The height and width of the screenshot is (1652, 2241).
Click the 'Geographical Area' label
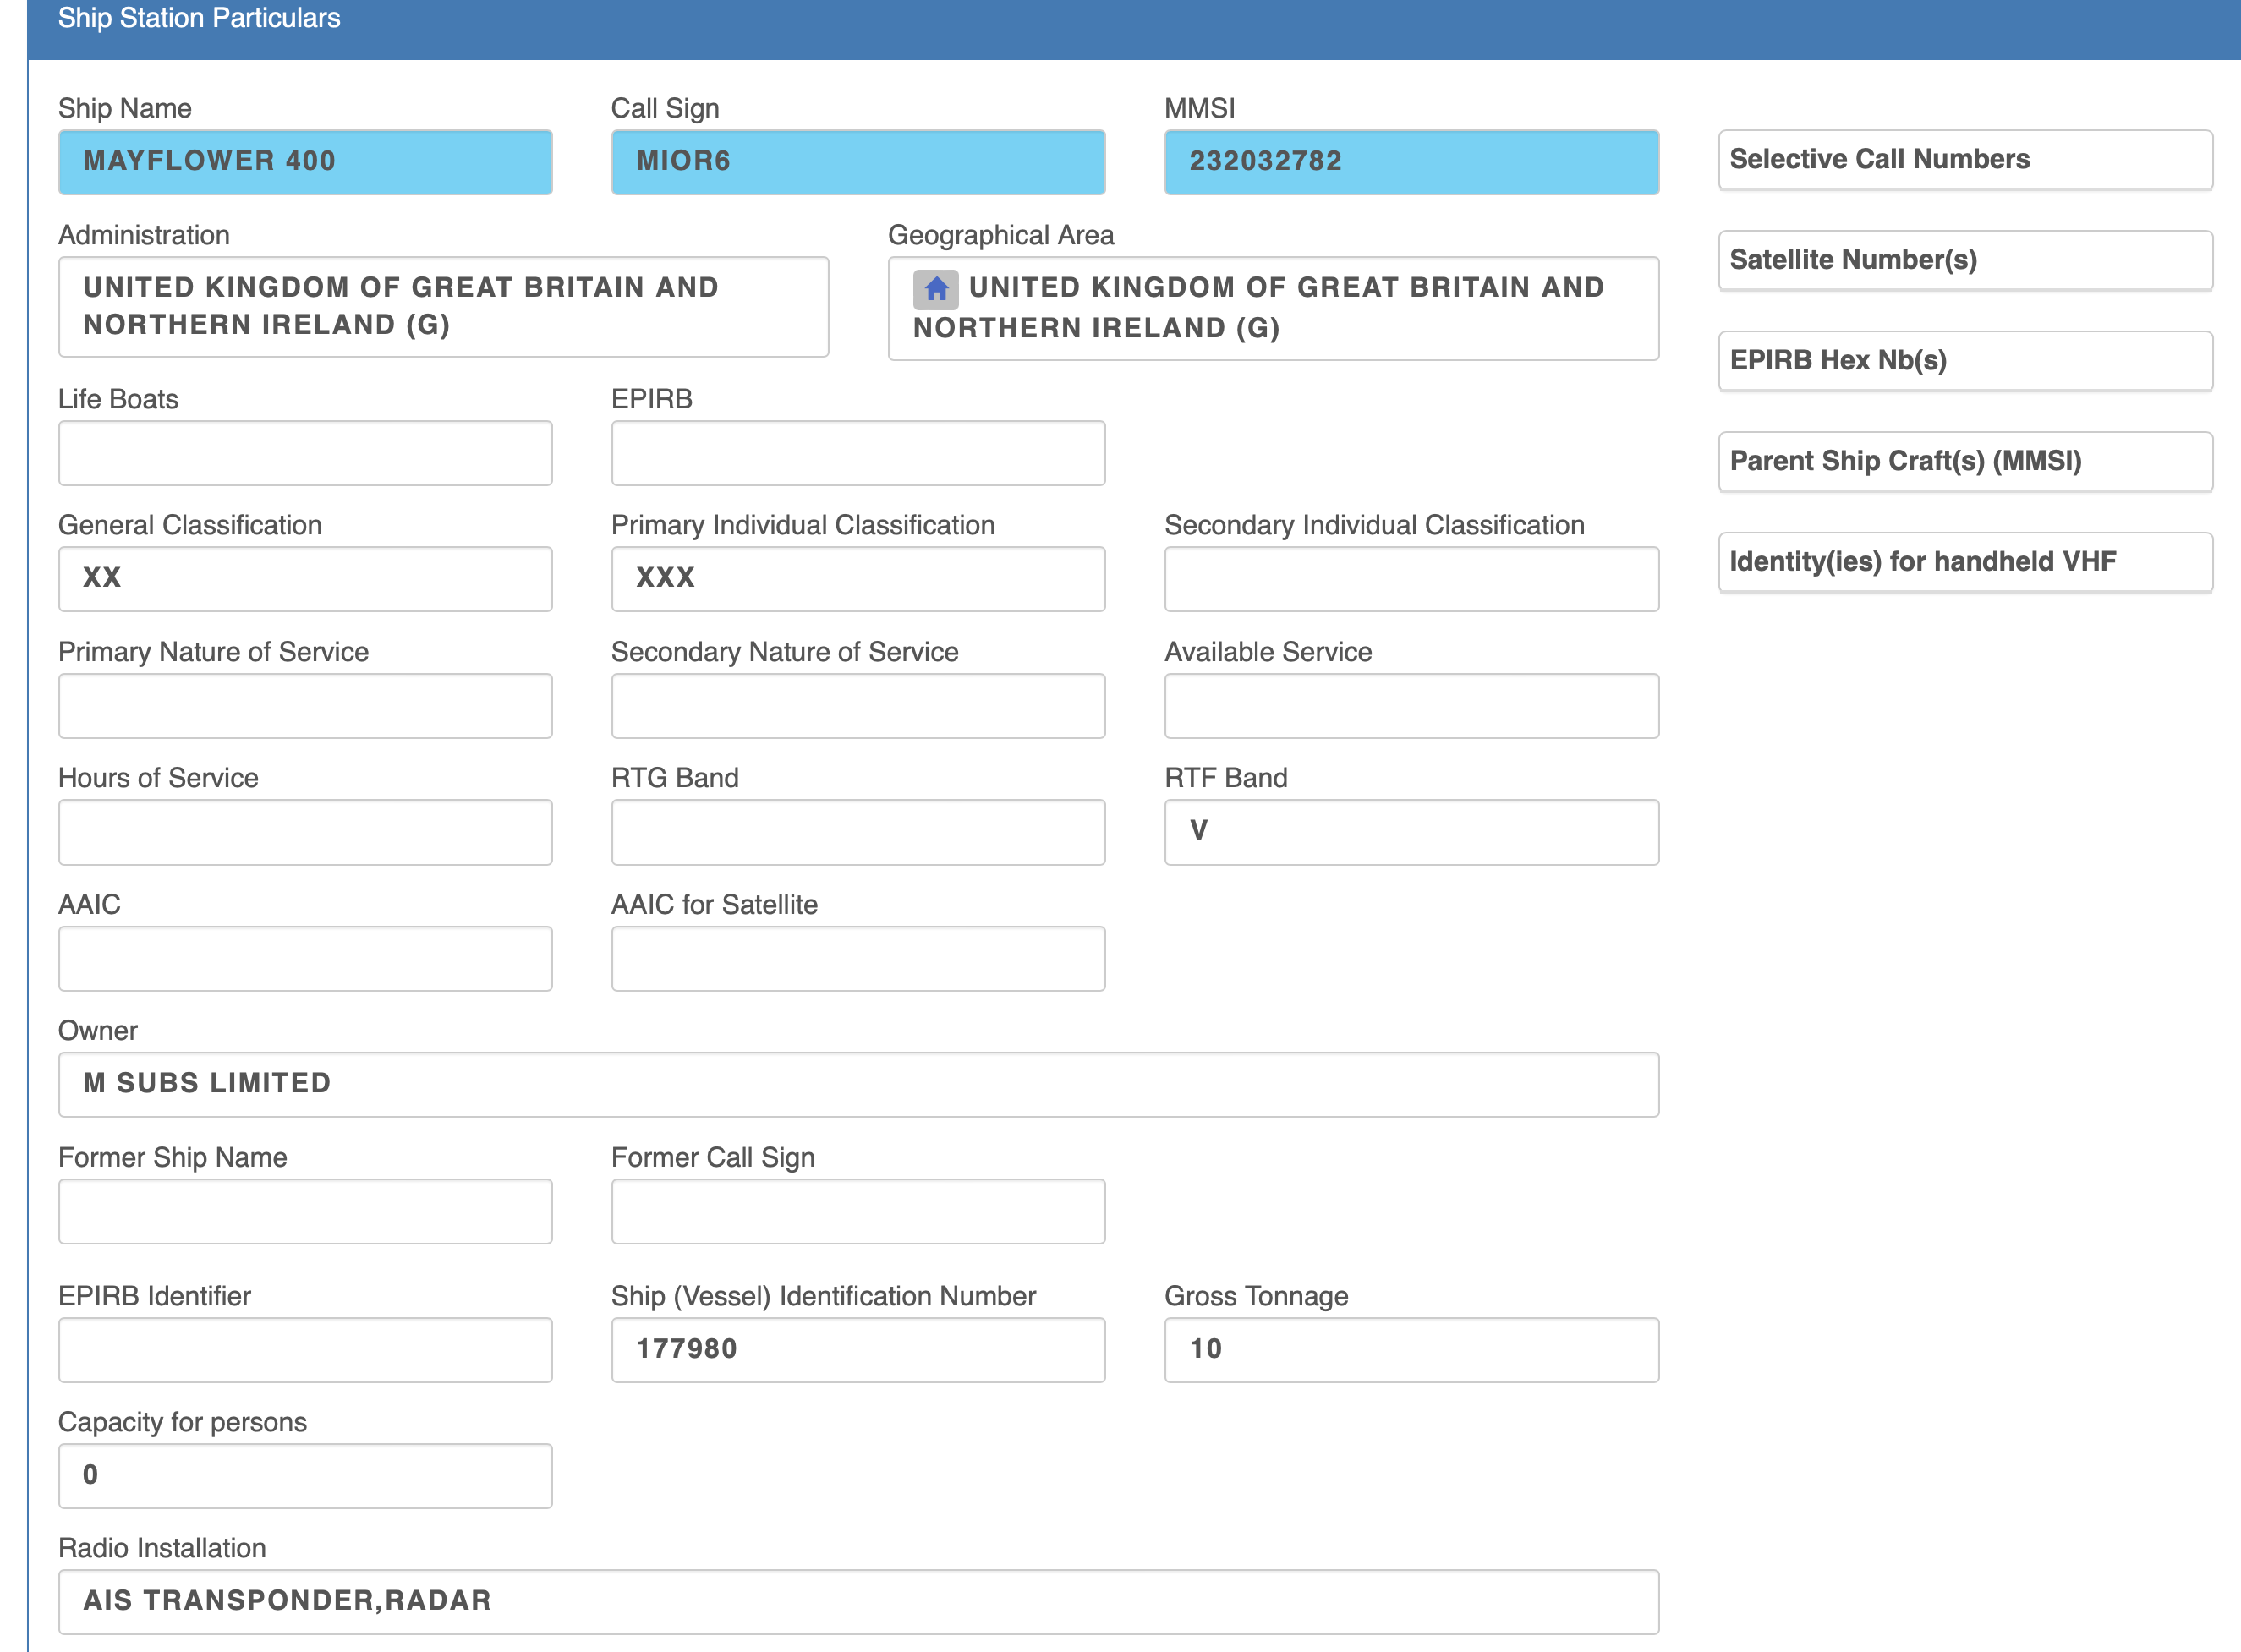pos(1001,235)
